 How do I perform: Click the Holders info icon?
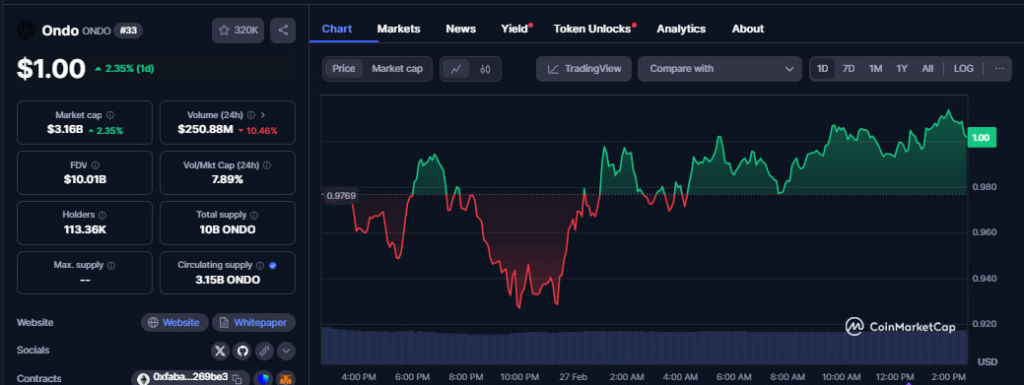103,215
